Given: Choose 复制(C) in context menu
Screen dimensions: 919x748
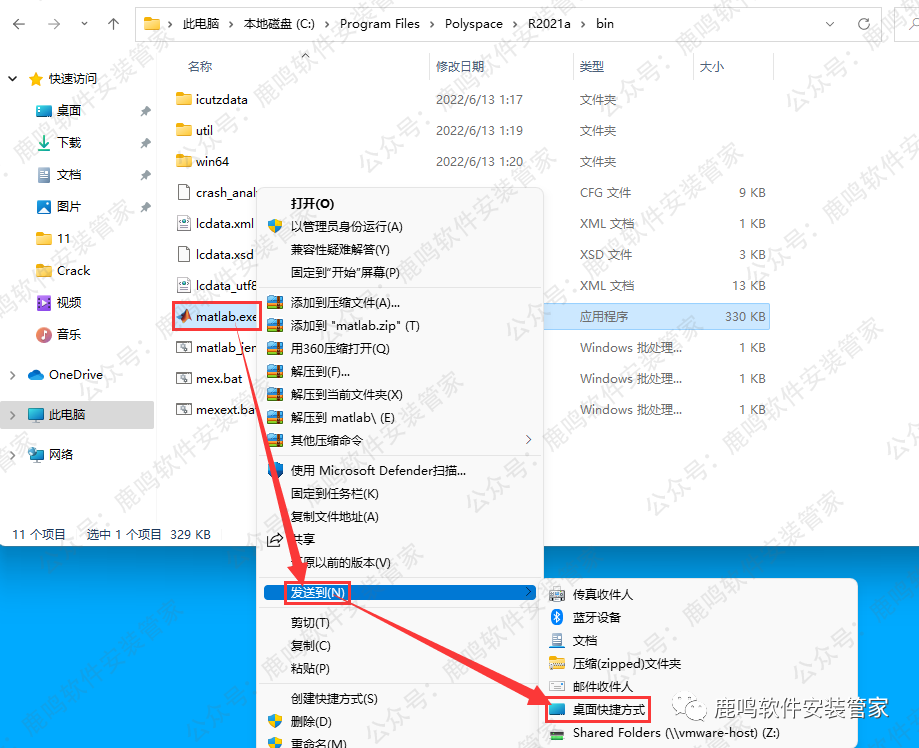Looking at the screenshot, I should [x=311, y=645].
